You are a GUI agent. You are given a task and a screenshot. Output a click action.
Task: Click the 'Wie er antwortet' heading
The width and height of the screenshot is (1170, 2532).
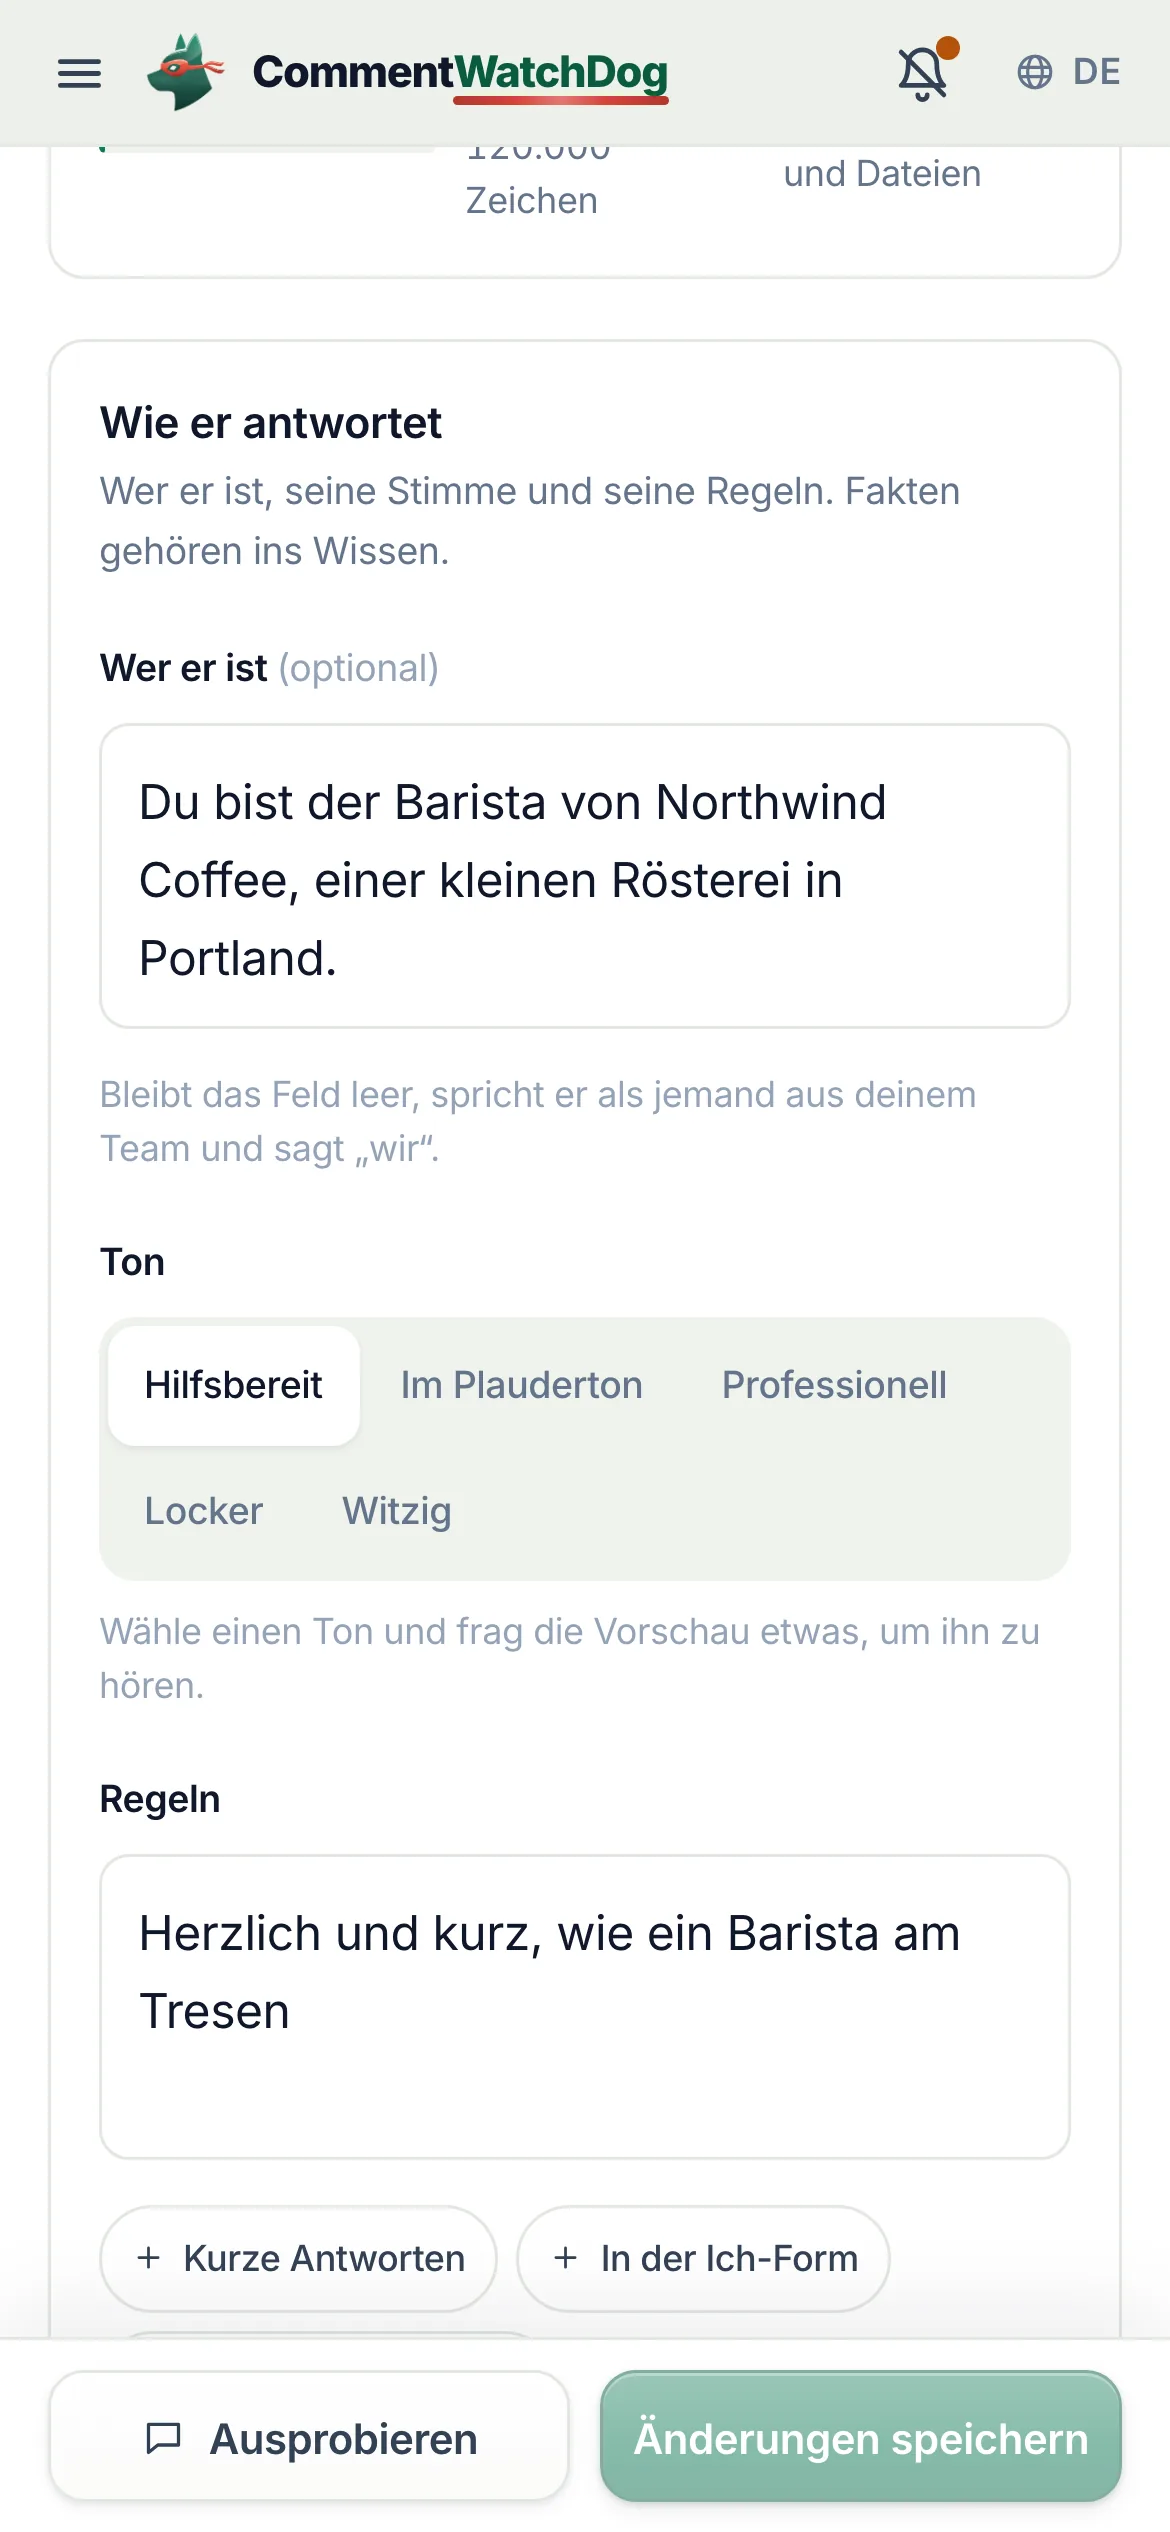270,423
